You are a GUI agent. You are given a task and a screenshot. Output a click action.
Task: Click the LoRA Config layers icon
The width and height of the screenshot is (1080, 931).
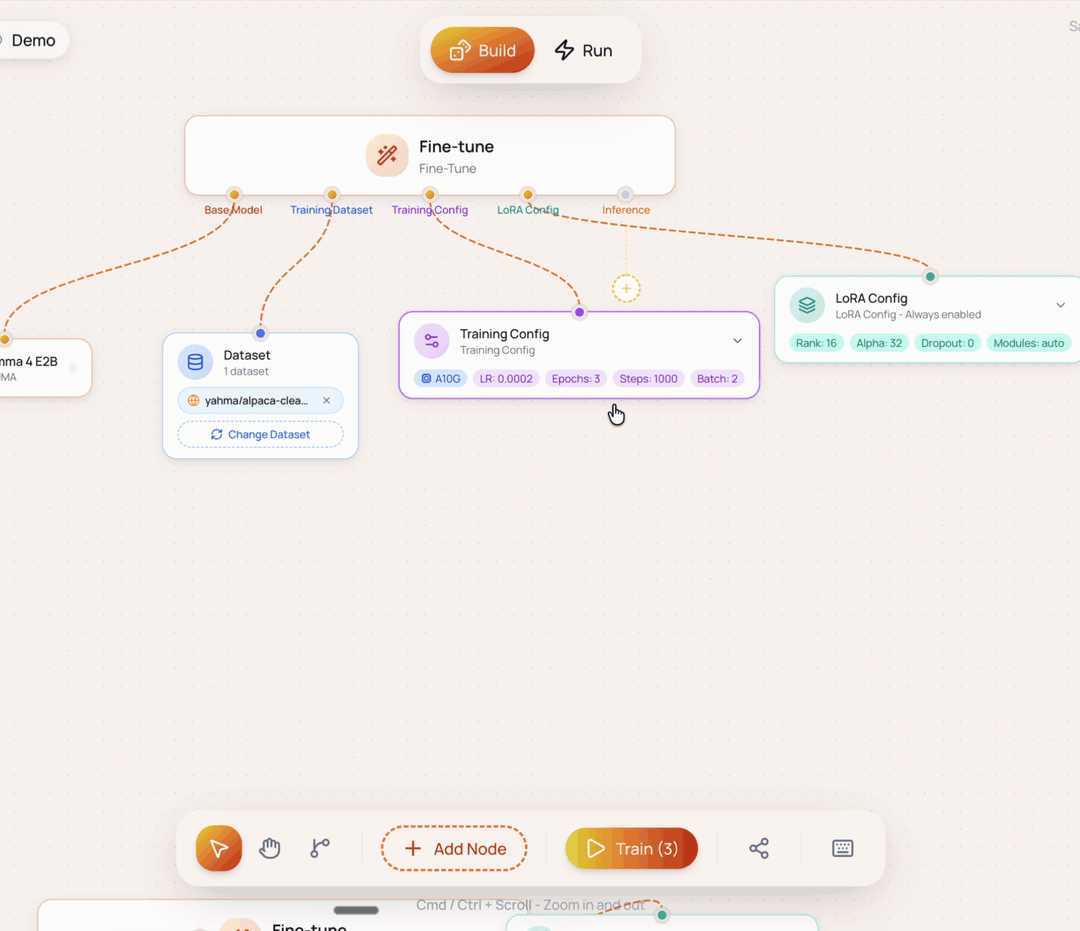807,305
